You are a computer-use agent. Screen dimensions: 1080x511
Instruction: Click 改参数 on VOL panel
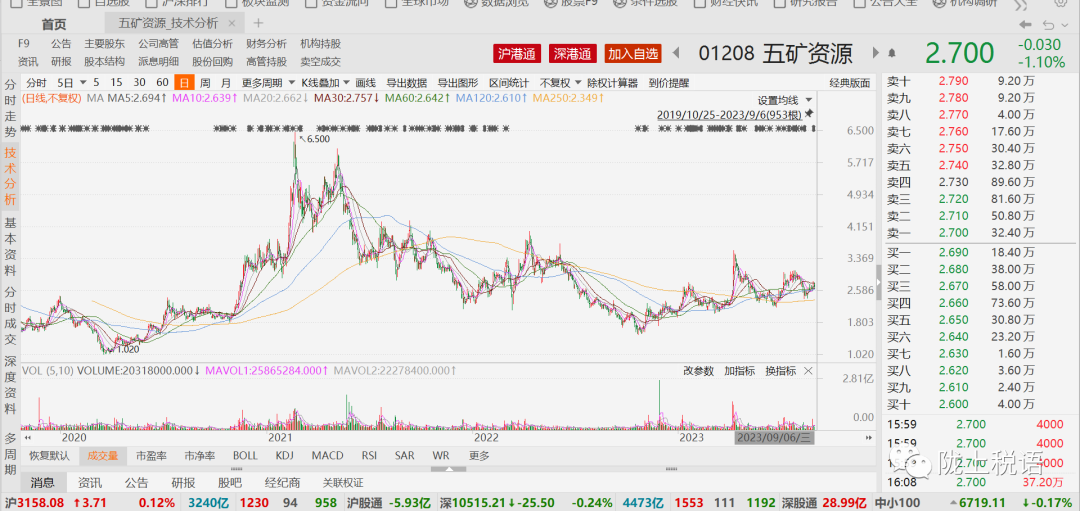698,371
